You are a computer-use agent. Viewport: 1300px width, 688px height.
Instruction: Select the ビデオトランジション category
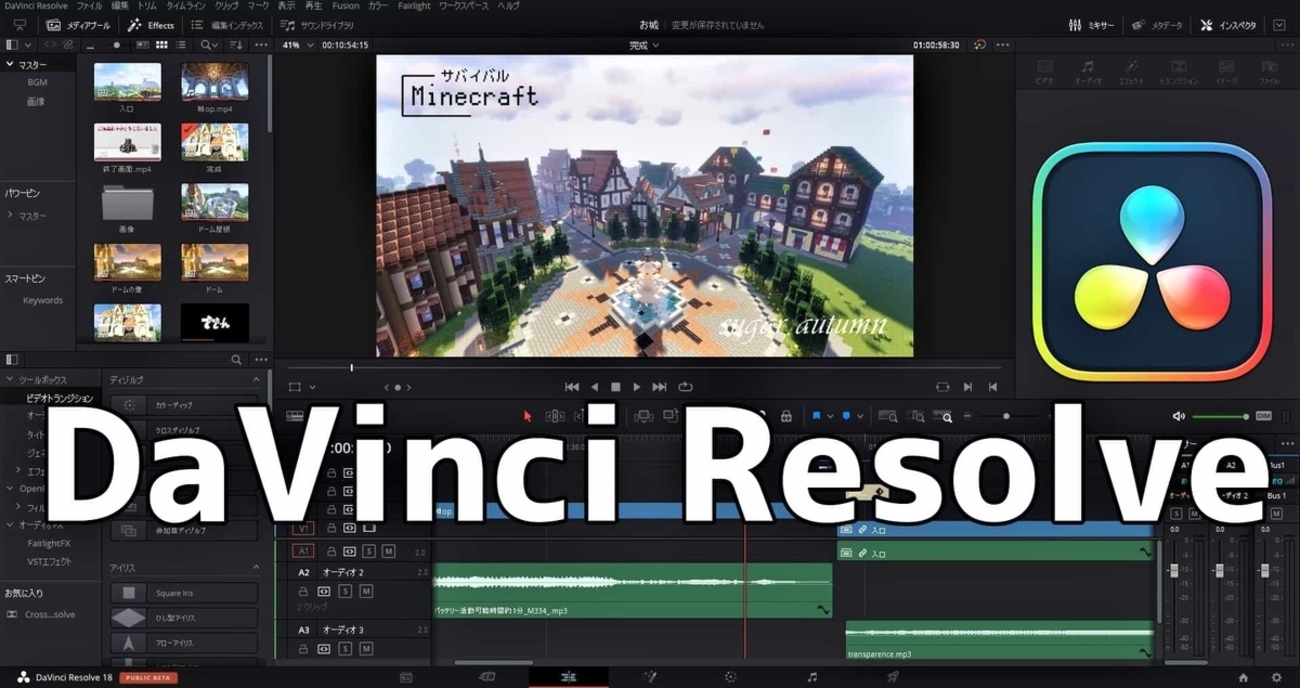[60, 398]
